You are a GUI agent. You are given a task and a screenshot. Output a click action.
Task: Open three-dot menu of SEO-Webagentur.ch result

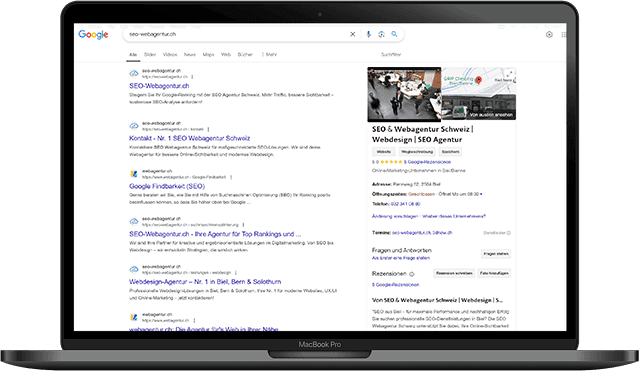[192, 77]
